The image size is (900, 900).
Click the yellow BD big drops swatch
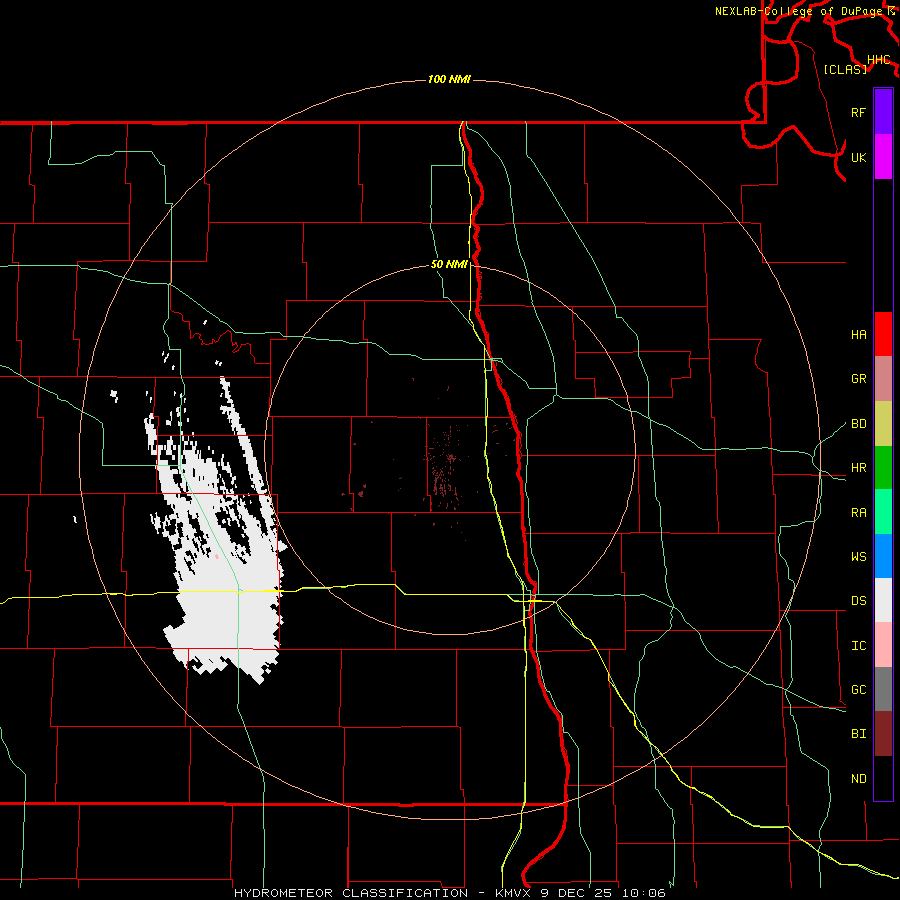[883, 424]
